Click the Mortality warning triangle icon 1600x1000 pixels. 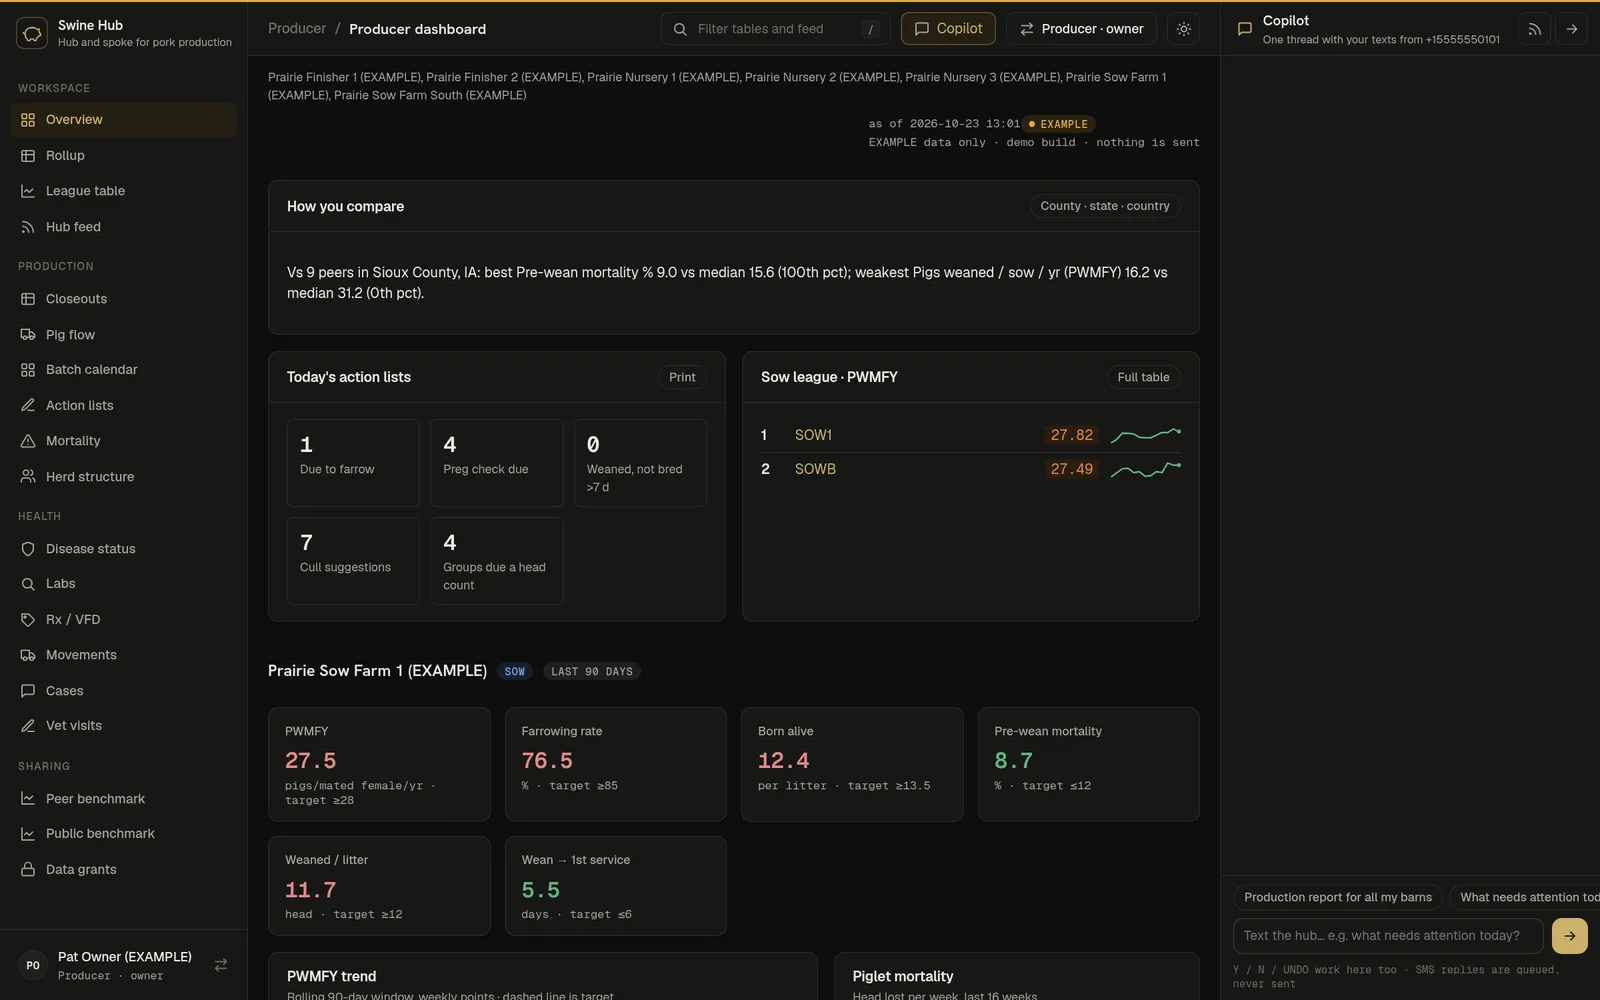[28, 441]
